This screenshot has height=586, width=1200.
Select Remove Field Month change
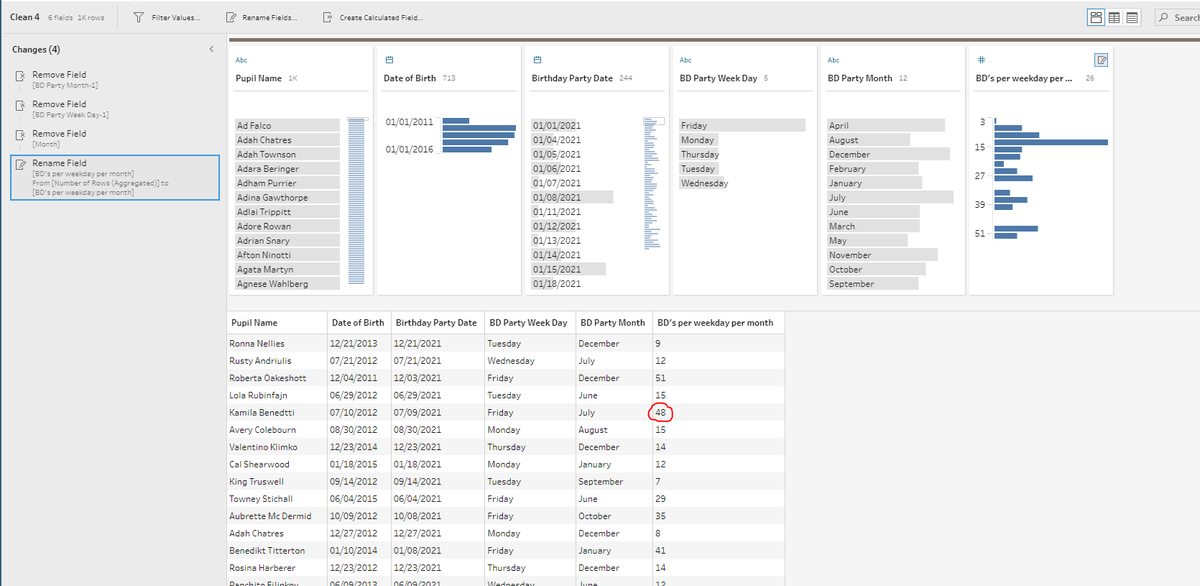pyautogui.click(x=115, y=138)
